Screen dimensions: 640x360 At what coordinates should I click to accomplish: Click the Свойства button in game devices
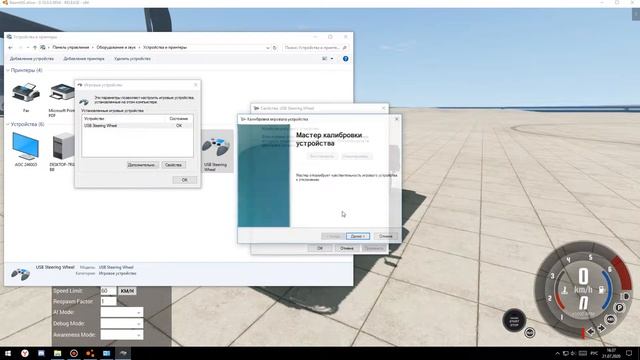pos(173,165)
